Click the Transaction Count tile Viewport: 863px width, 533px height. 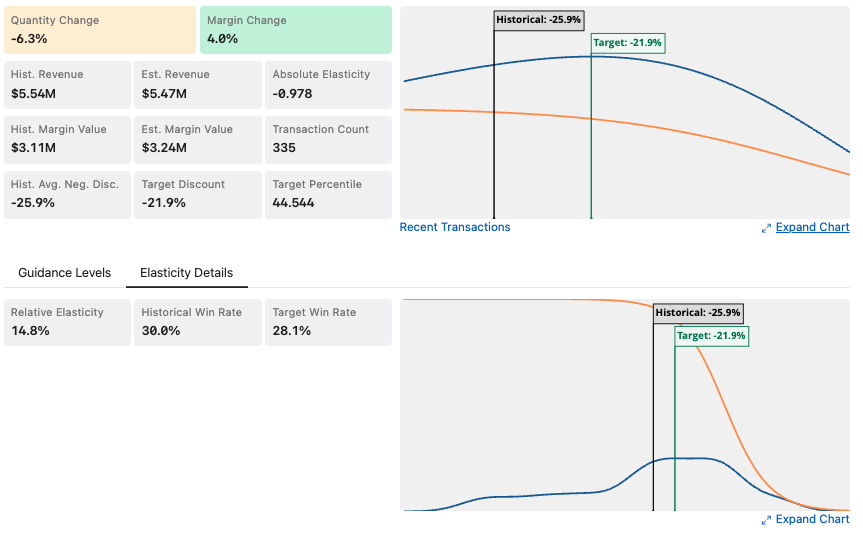[328, 139]
